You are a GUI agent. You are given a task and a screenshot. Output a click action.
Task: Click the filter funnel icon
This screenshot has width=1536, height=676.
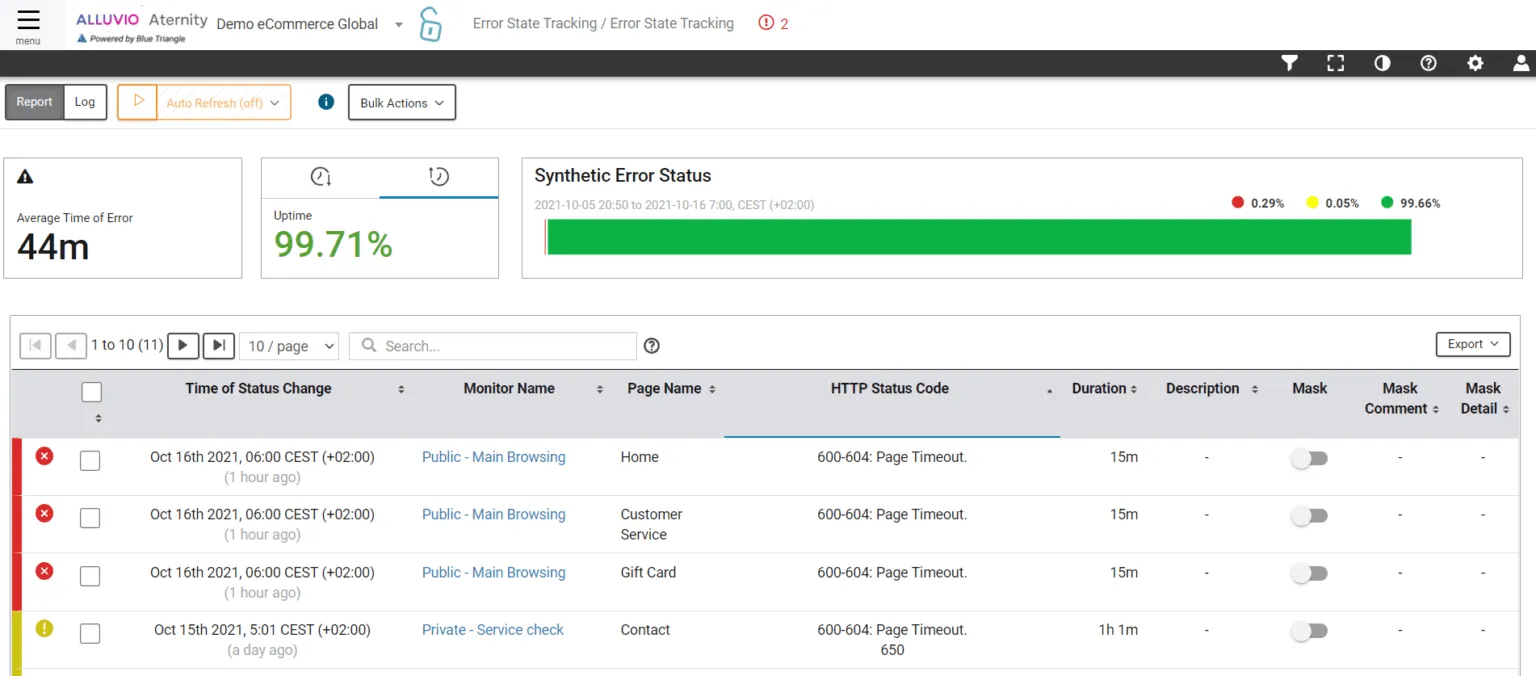[1290, 63]
